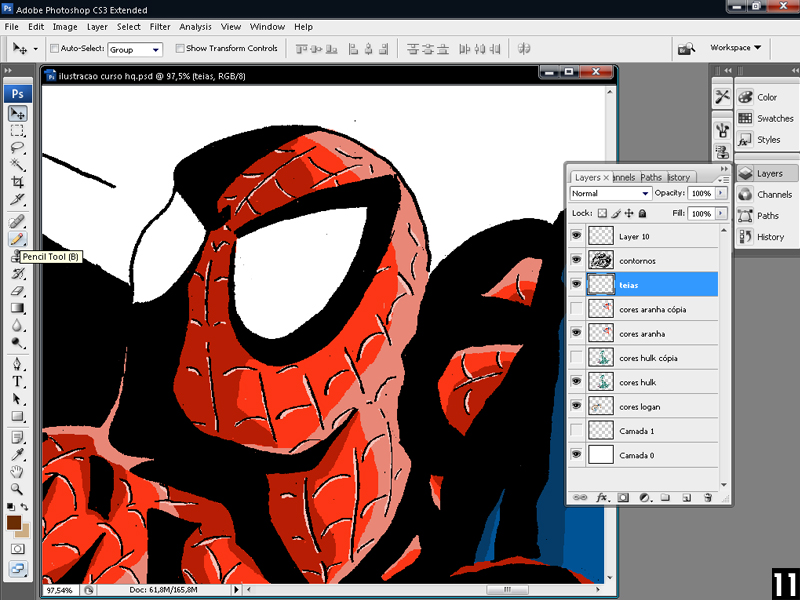Hide the contornos layer

[x=575, y=260]
